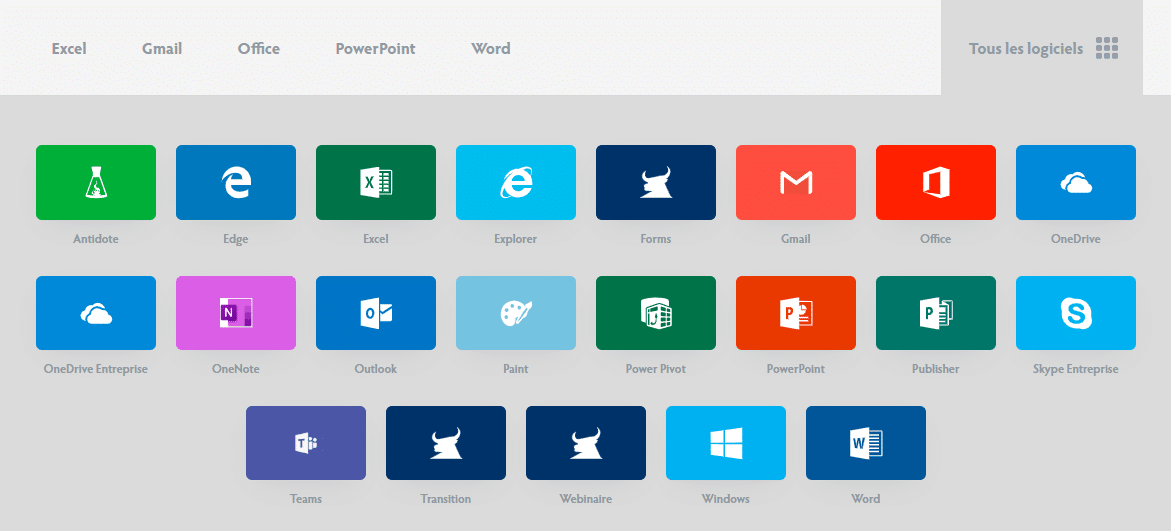The width and height of the screenshot is (1171, 531).
Task: Open the OneDrive Entreprise cloud tile
Action: tap(96, 313)
